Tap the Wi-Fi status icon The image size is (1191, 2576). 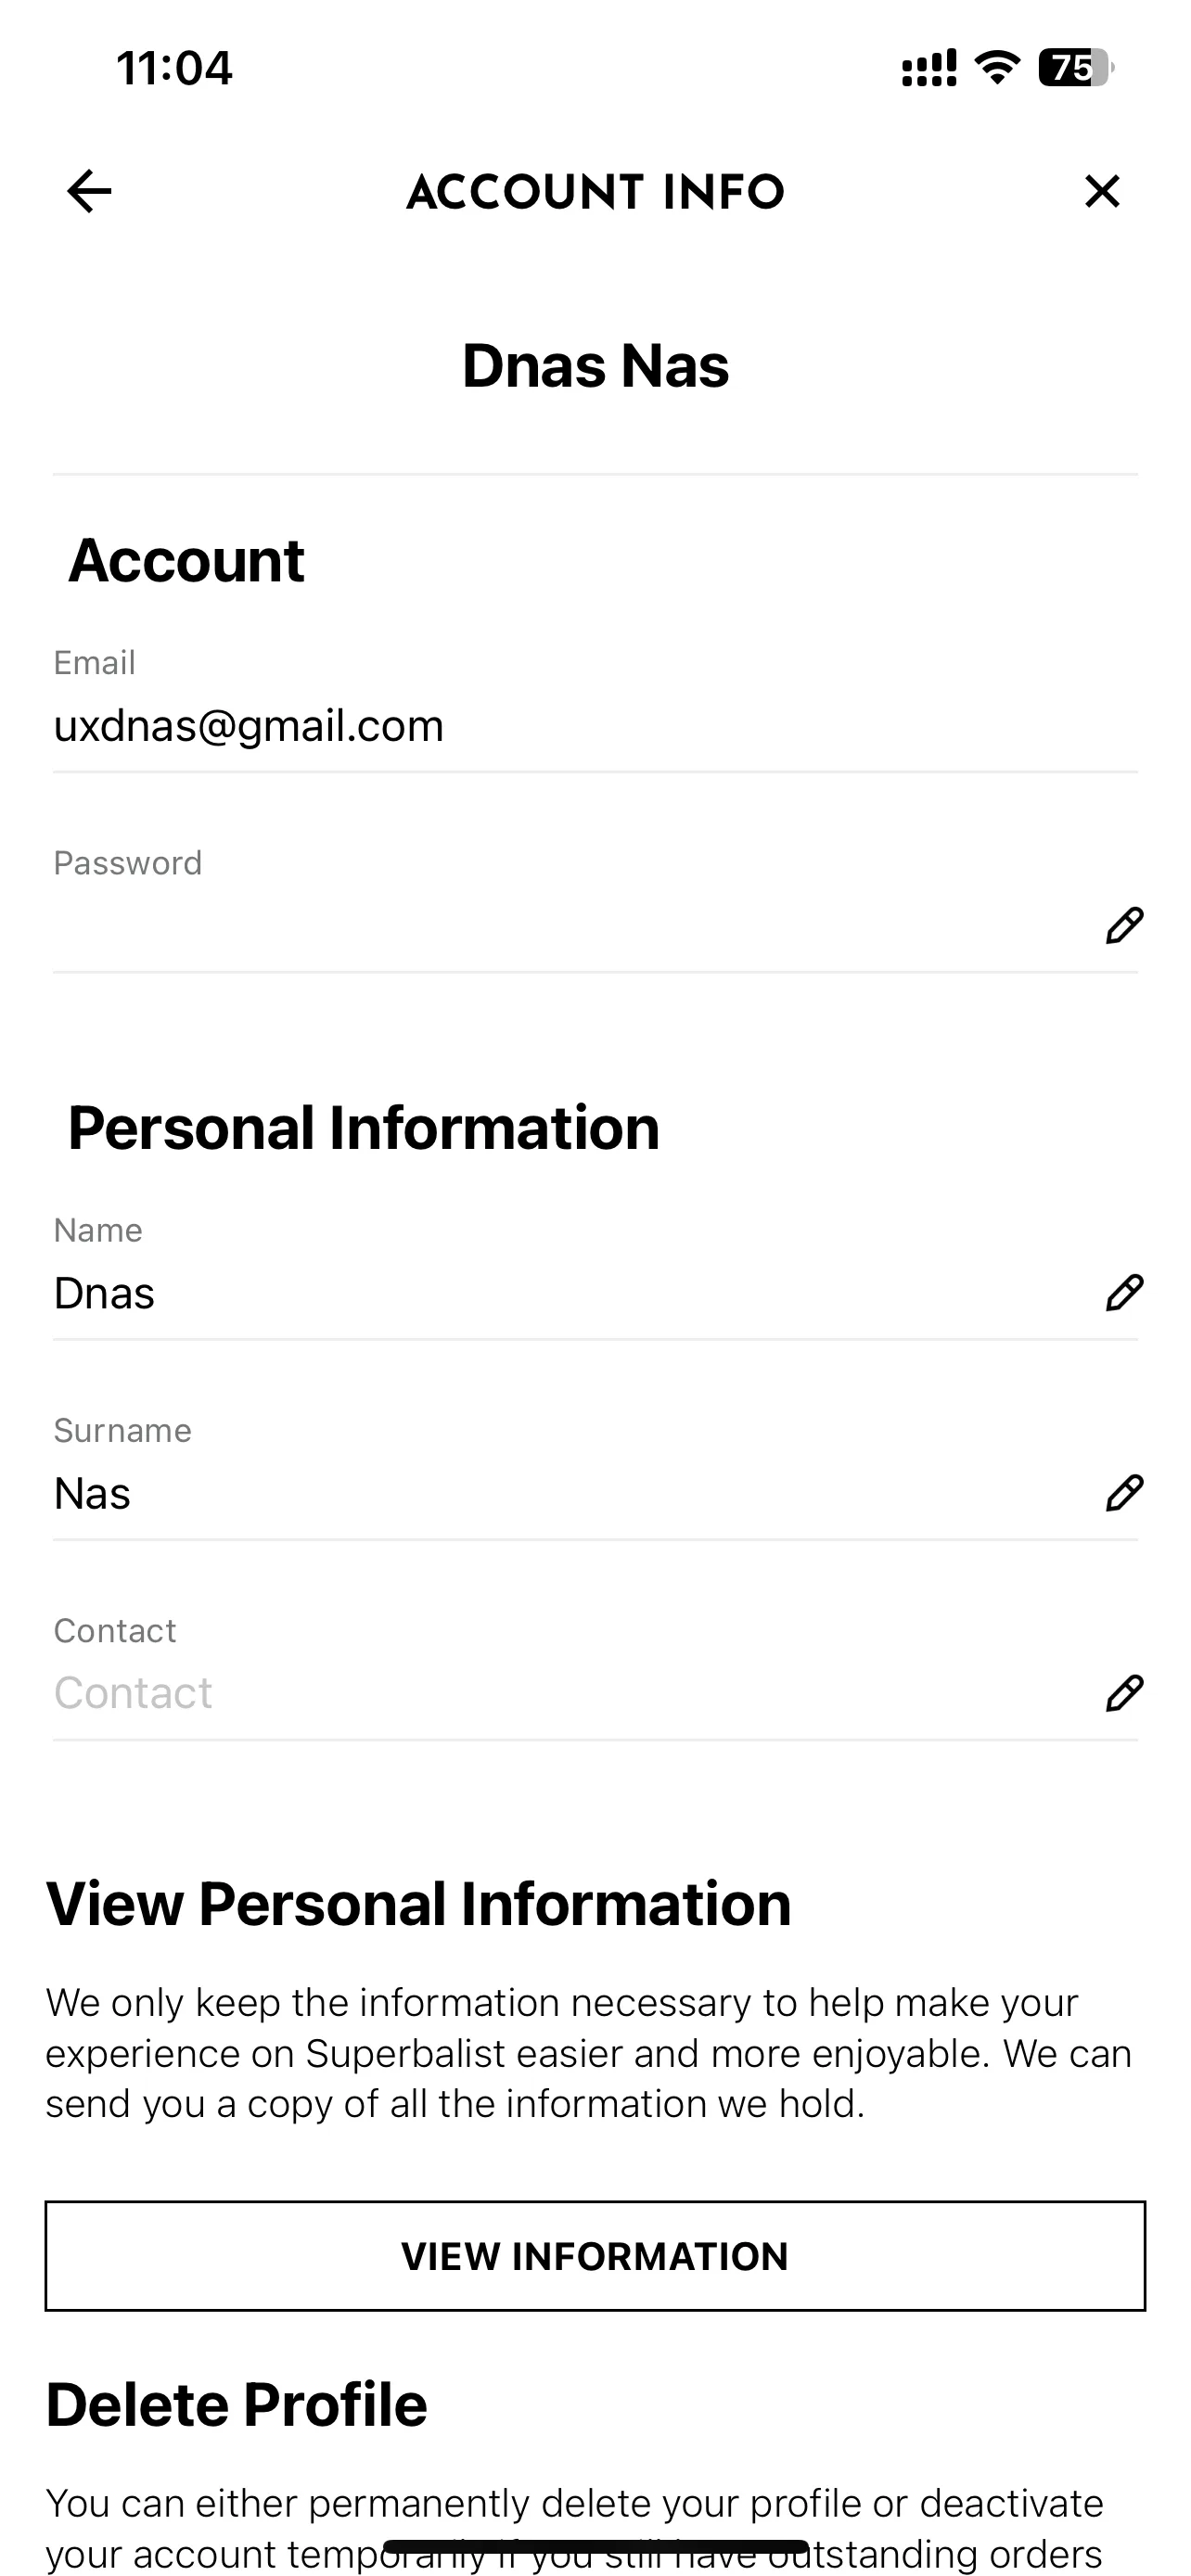tap(997, 68)
